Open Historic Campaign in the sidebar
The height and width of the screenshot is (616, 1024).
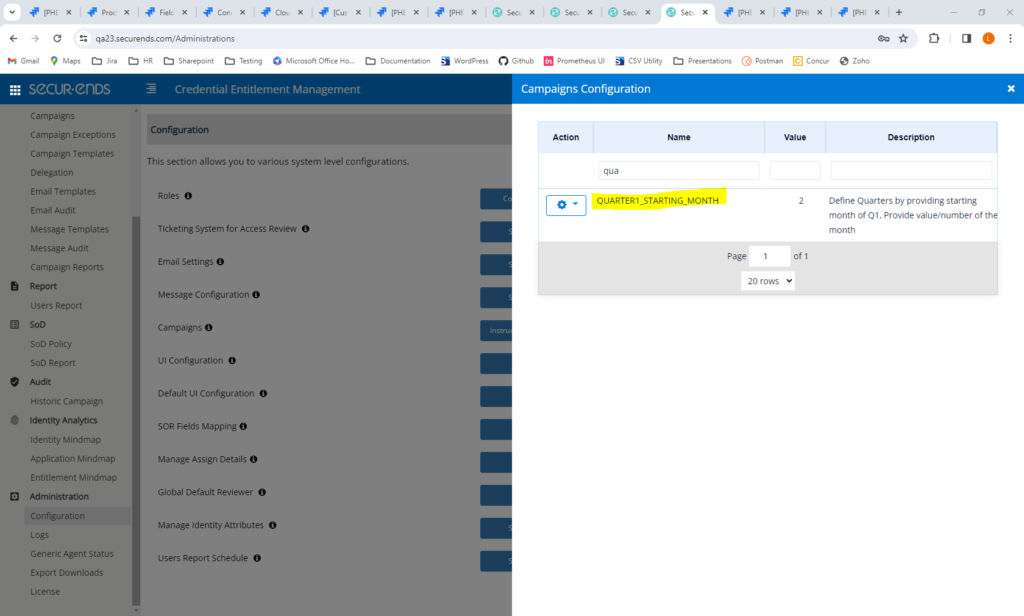[x=67, y=401]
